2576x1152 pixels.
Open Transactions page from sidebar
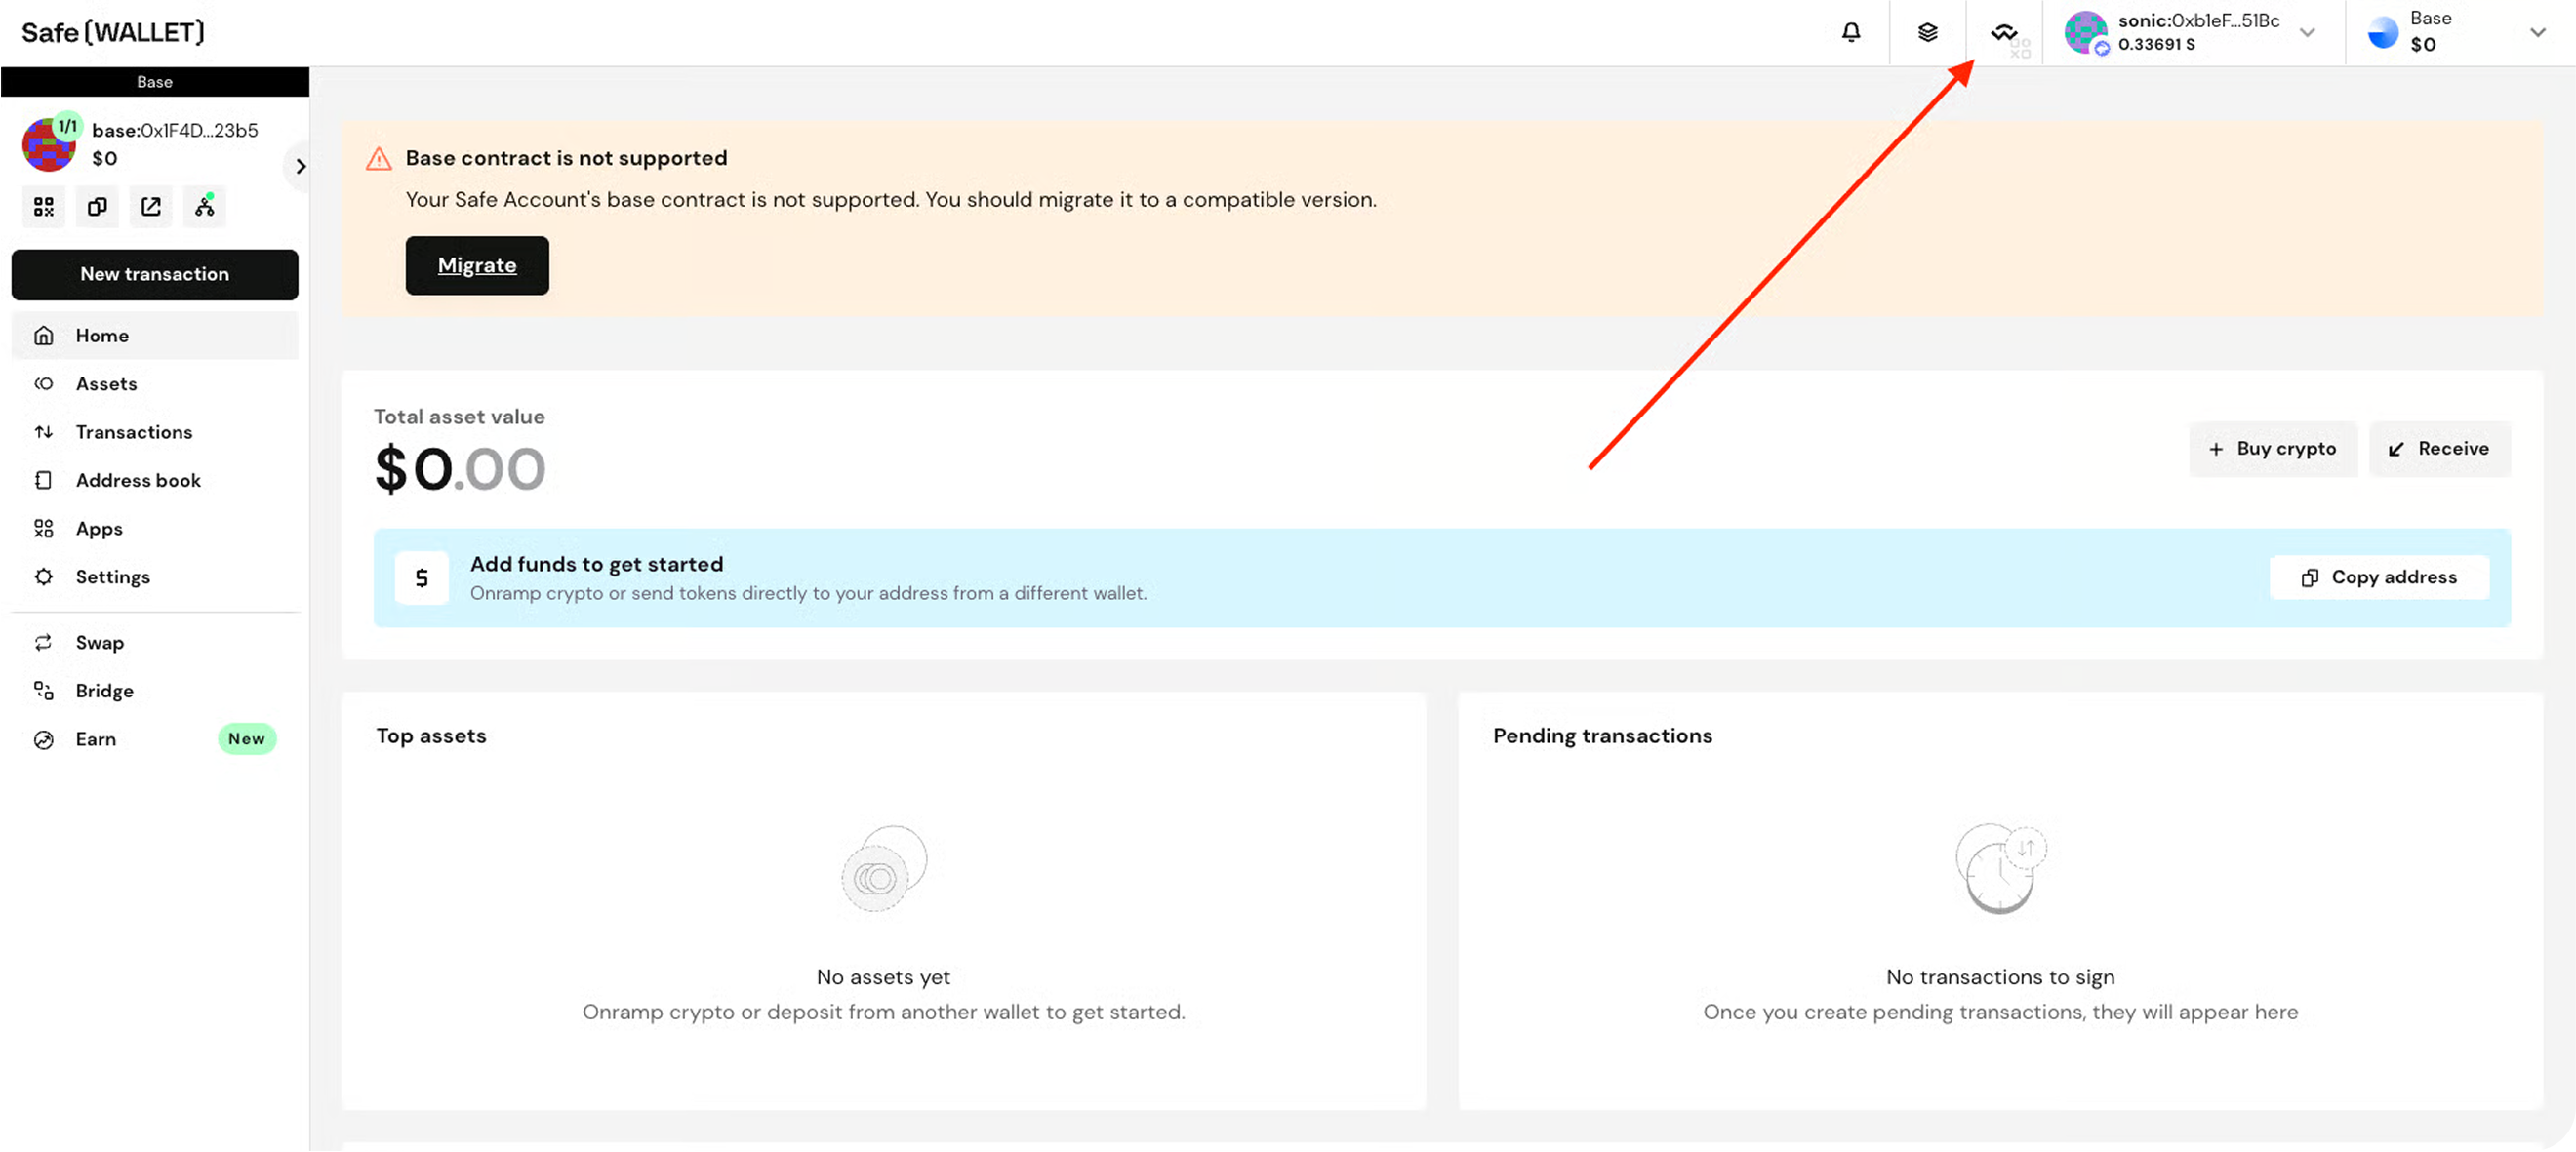coord(134,432)
